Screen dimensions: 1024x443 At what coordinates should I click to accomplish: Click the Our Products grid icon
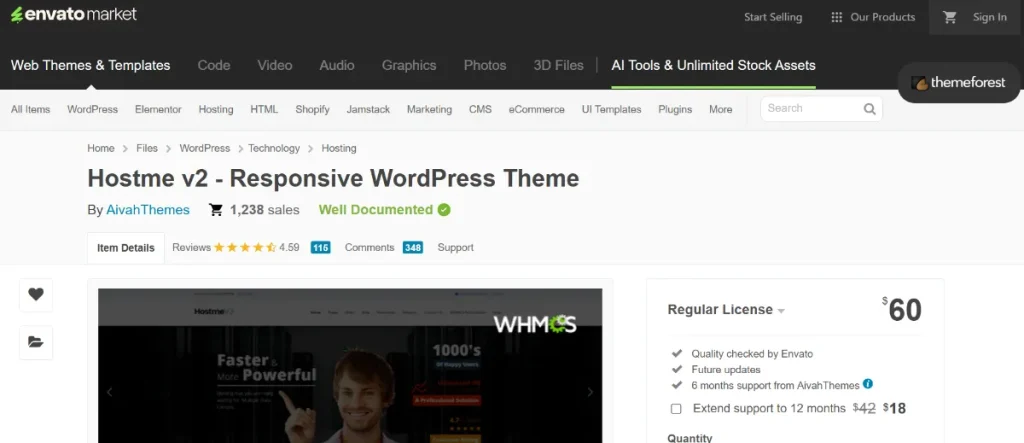(836, 18)
